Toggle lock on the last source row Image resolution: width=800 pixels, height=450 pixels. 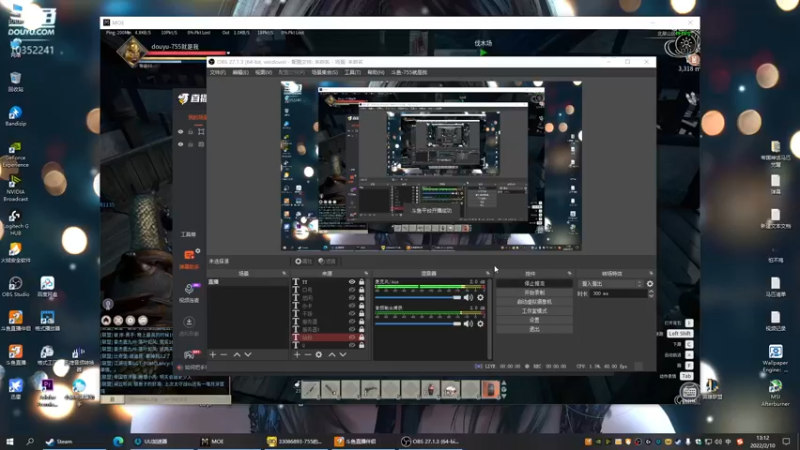pos(361,345)
